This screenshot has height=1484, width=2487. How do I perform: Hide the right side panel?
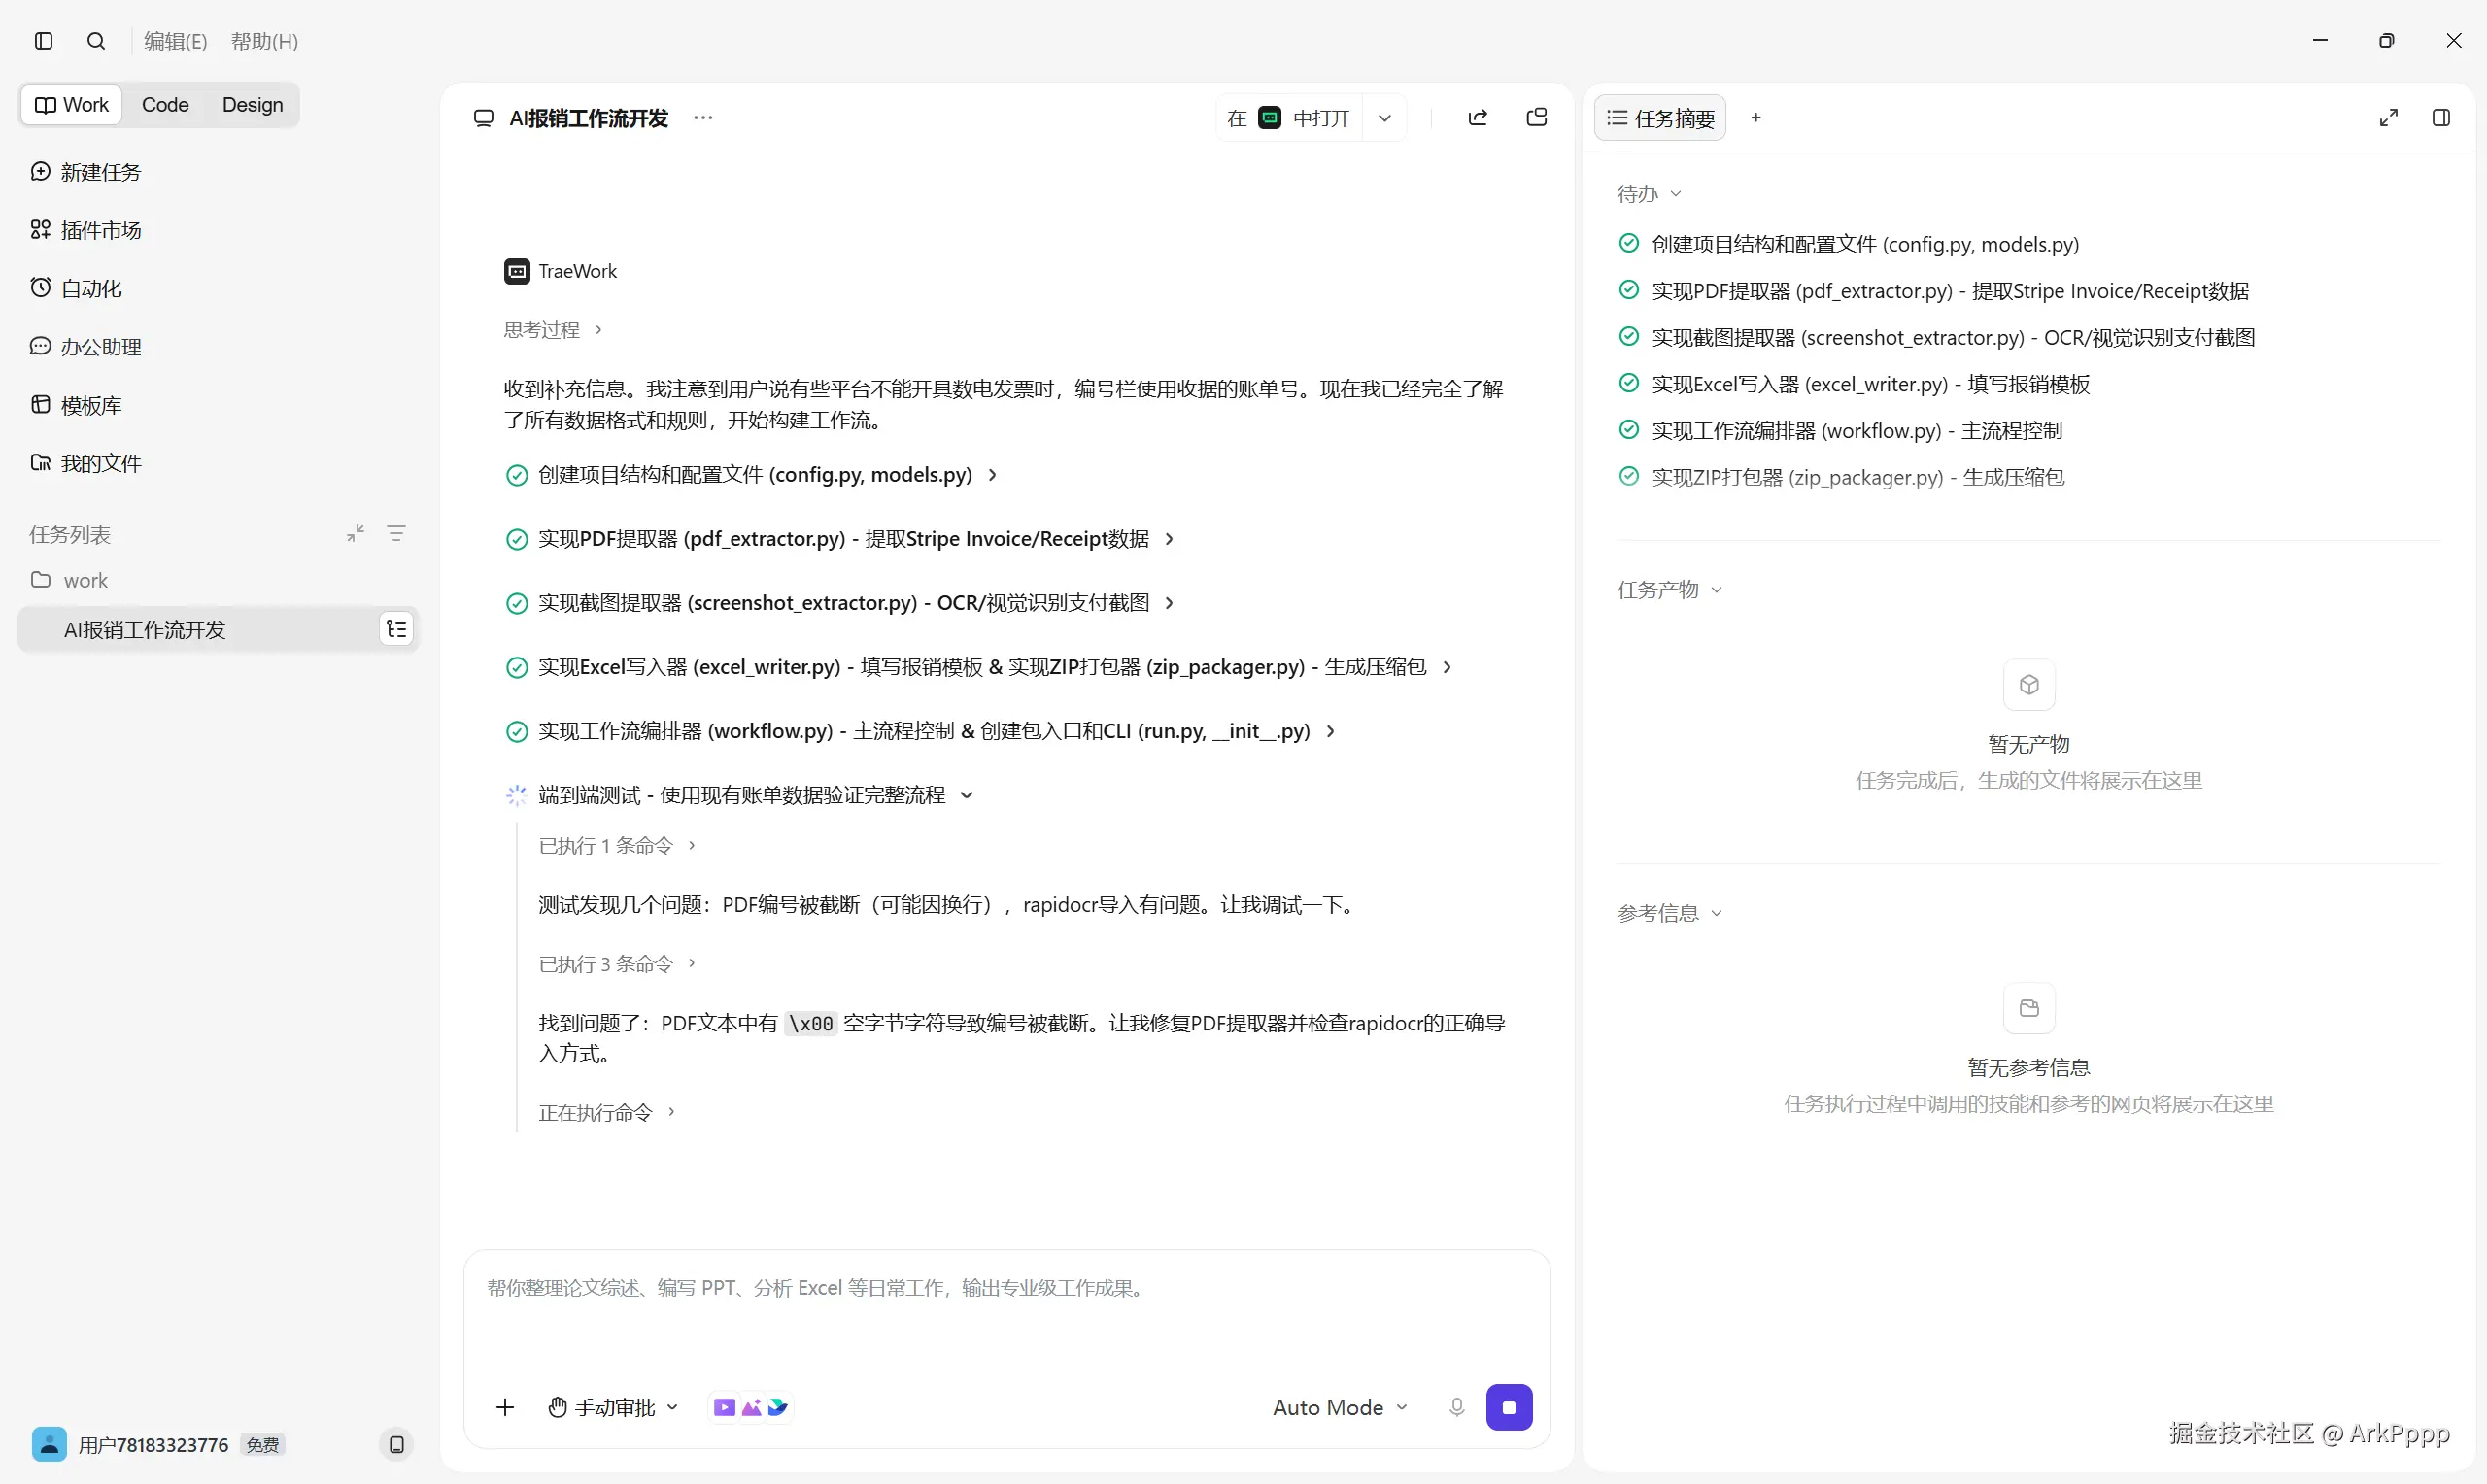(2441, 118)
